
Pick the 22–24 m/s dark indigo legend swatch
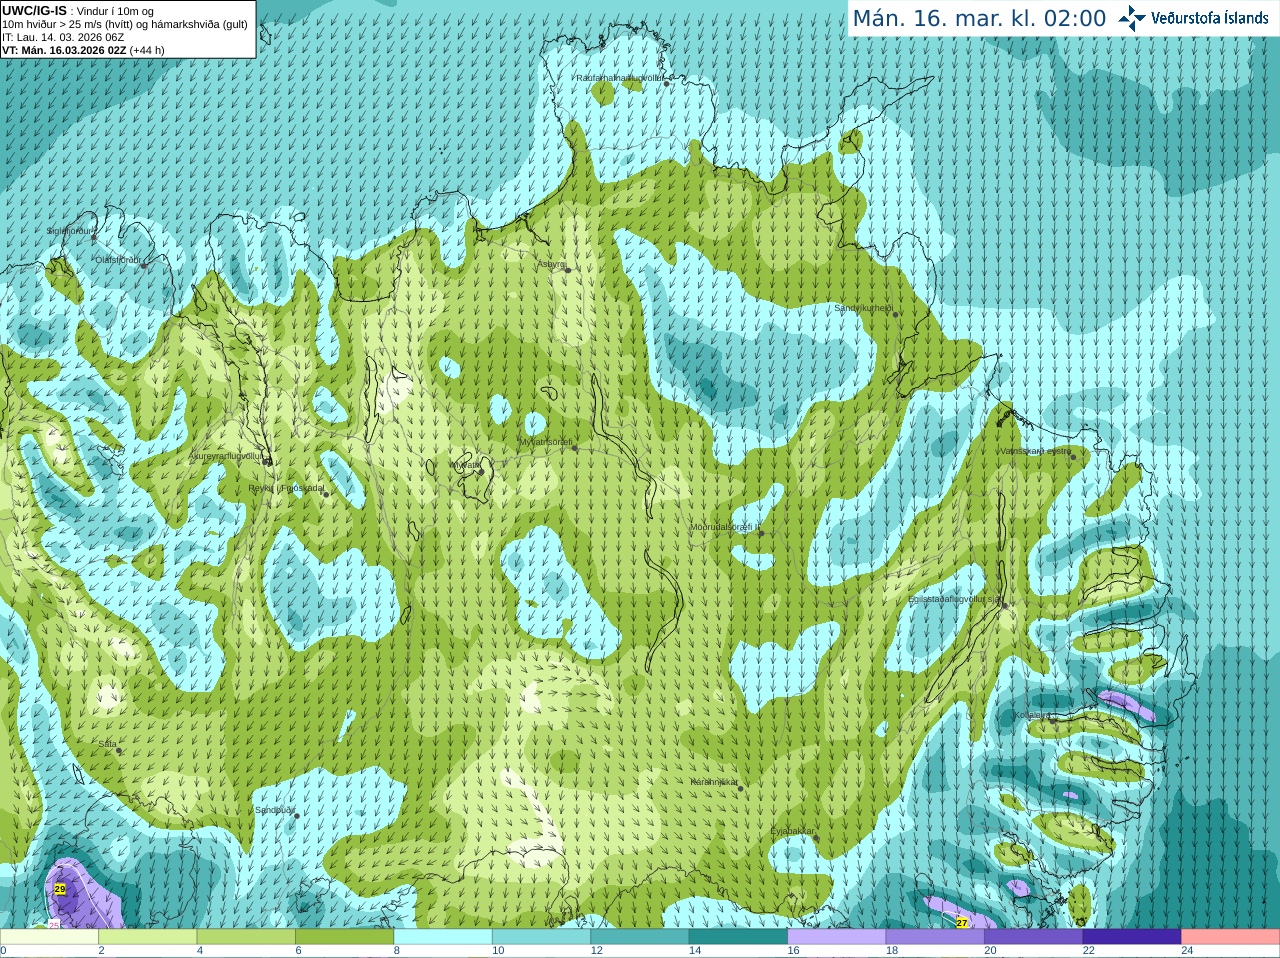[1132, 937]
